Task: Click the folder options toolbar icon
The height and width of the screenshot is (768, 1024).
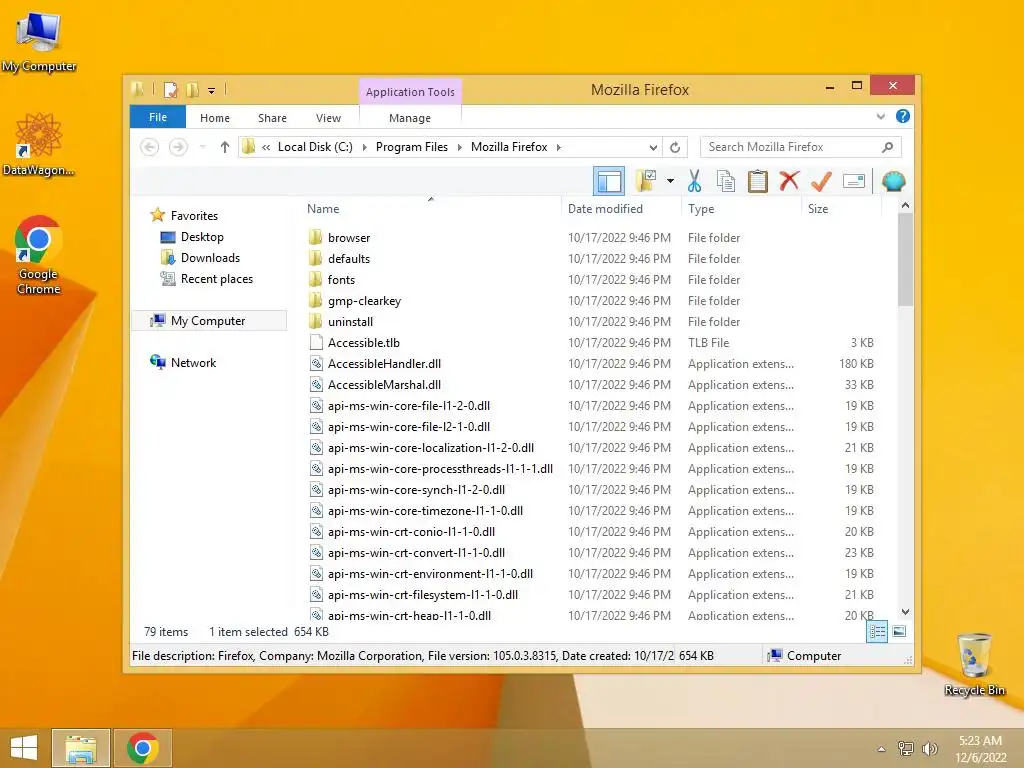Action: point(646,181)
